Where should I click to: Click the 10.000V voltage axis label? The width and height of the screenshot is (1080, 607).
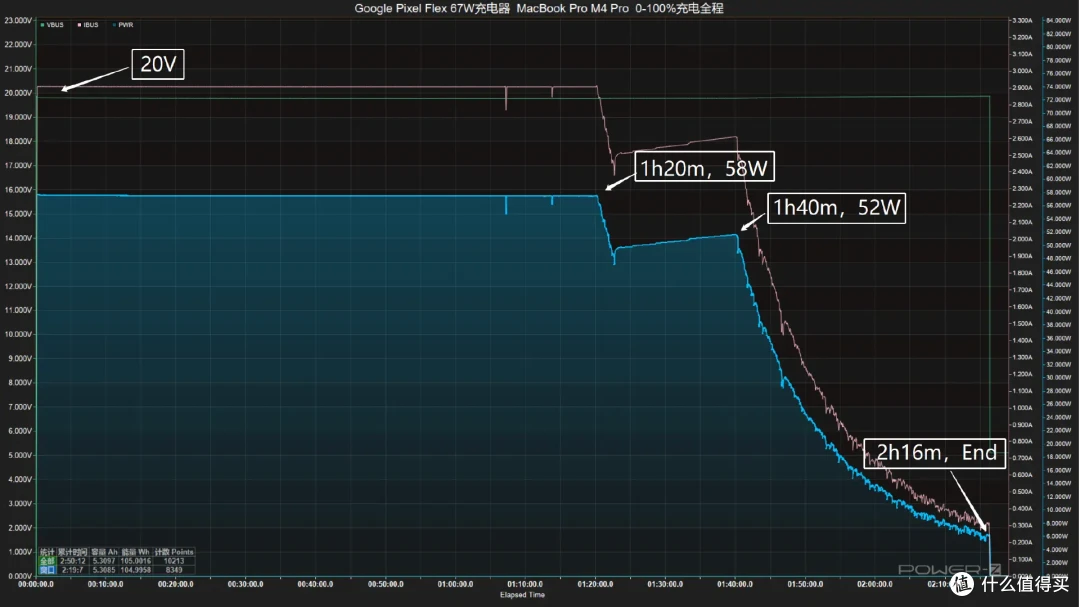click(x=18, y=334)
